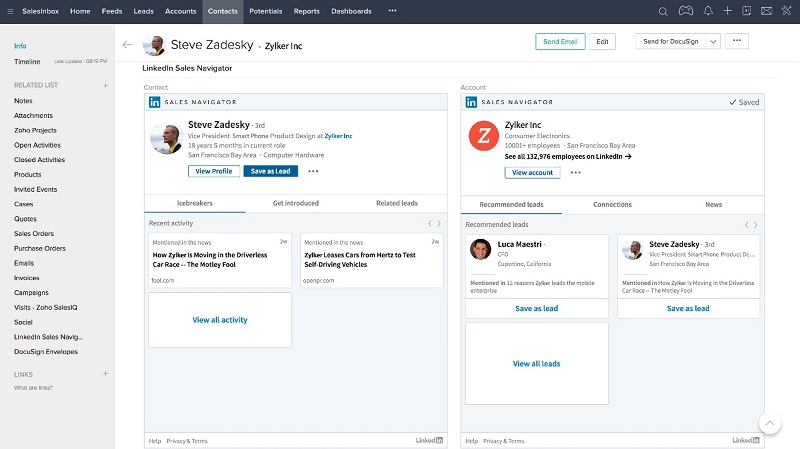The image size is (800, 449).
Task: Expand the Send for DocuSign dropdown arrow
Action: [712, 41]
